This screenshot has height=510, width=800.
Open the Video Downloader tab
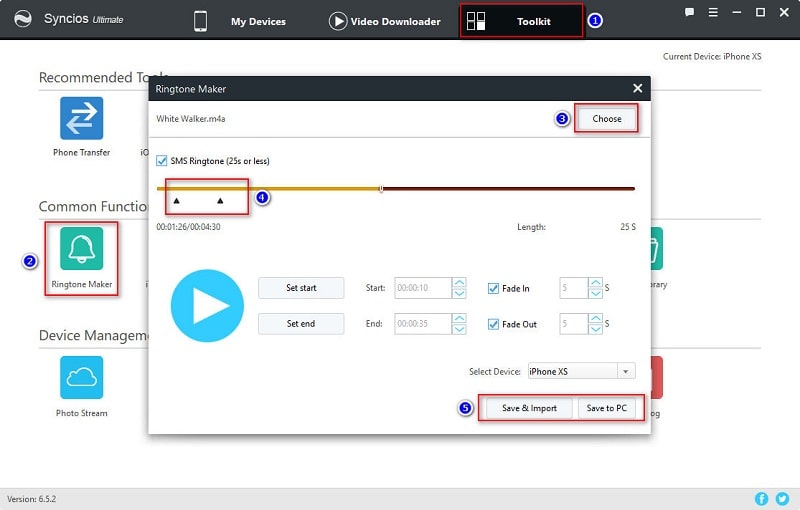coord(384,21)
